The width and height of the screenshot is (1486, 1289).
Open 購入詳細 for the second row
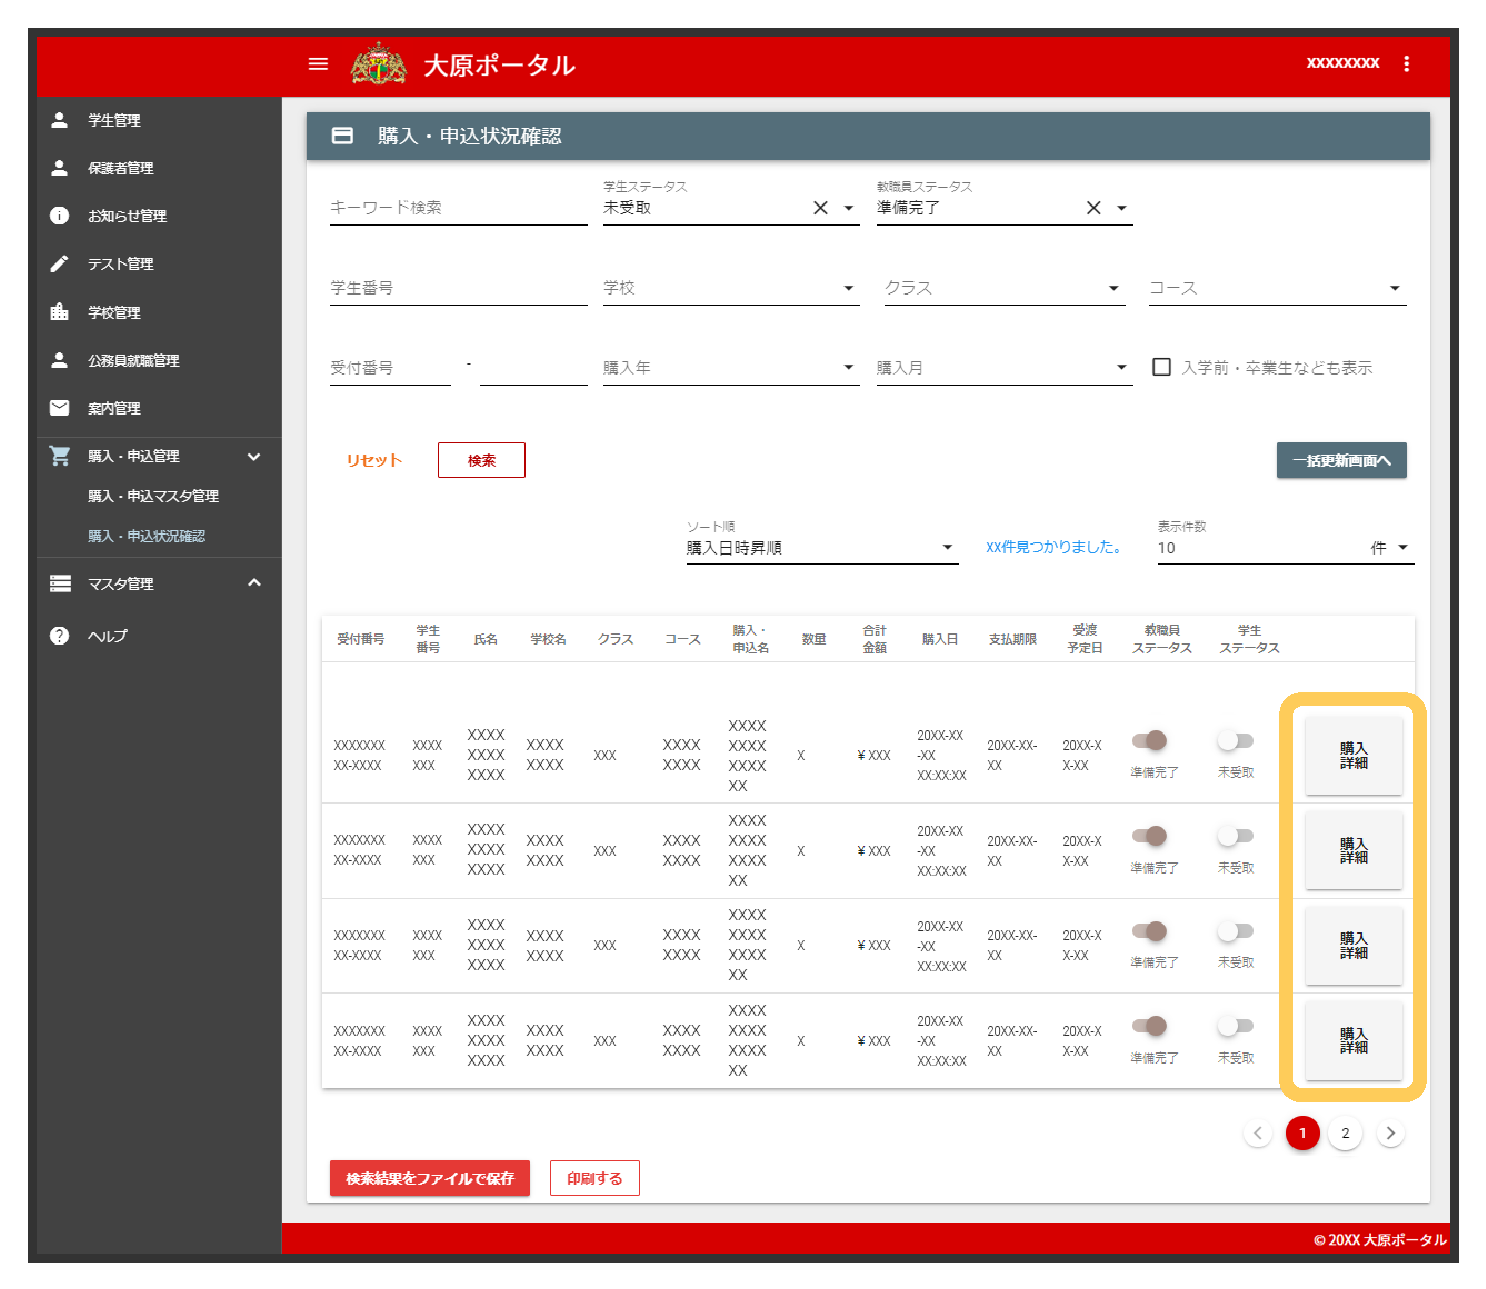pos(1354,850)
